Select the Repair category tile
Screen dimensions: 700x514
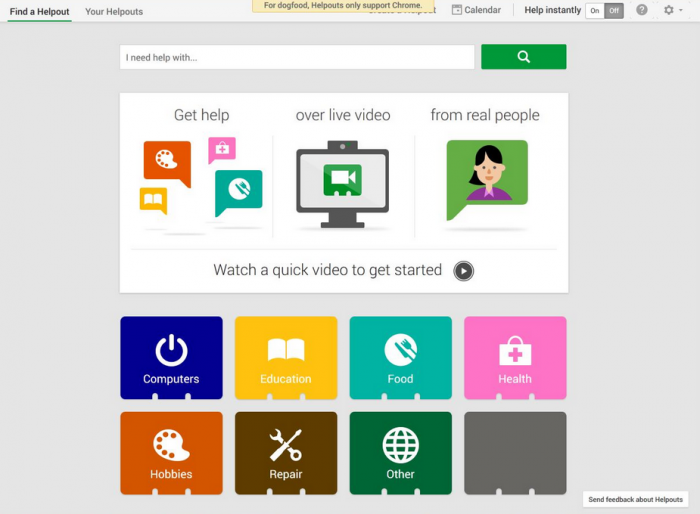[286, 453]
